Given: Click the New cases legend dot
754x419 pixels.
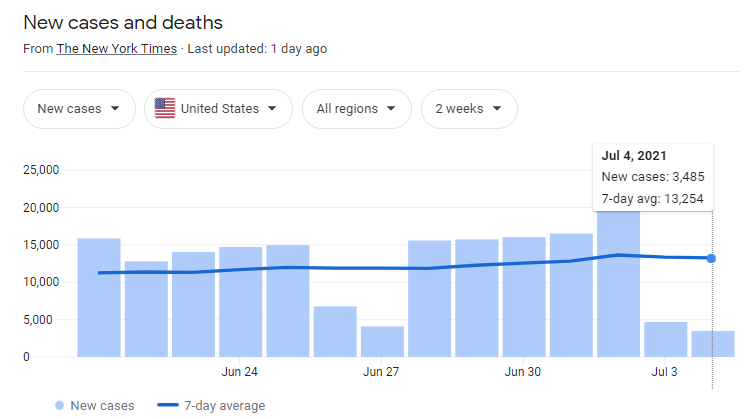Looking at the screenshot, I should tap(59, 406).
